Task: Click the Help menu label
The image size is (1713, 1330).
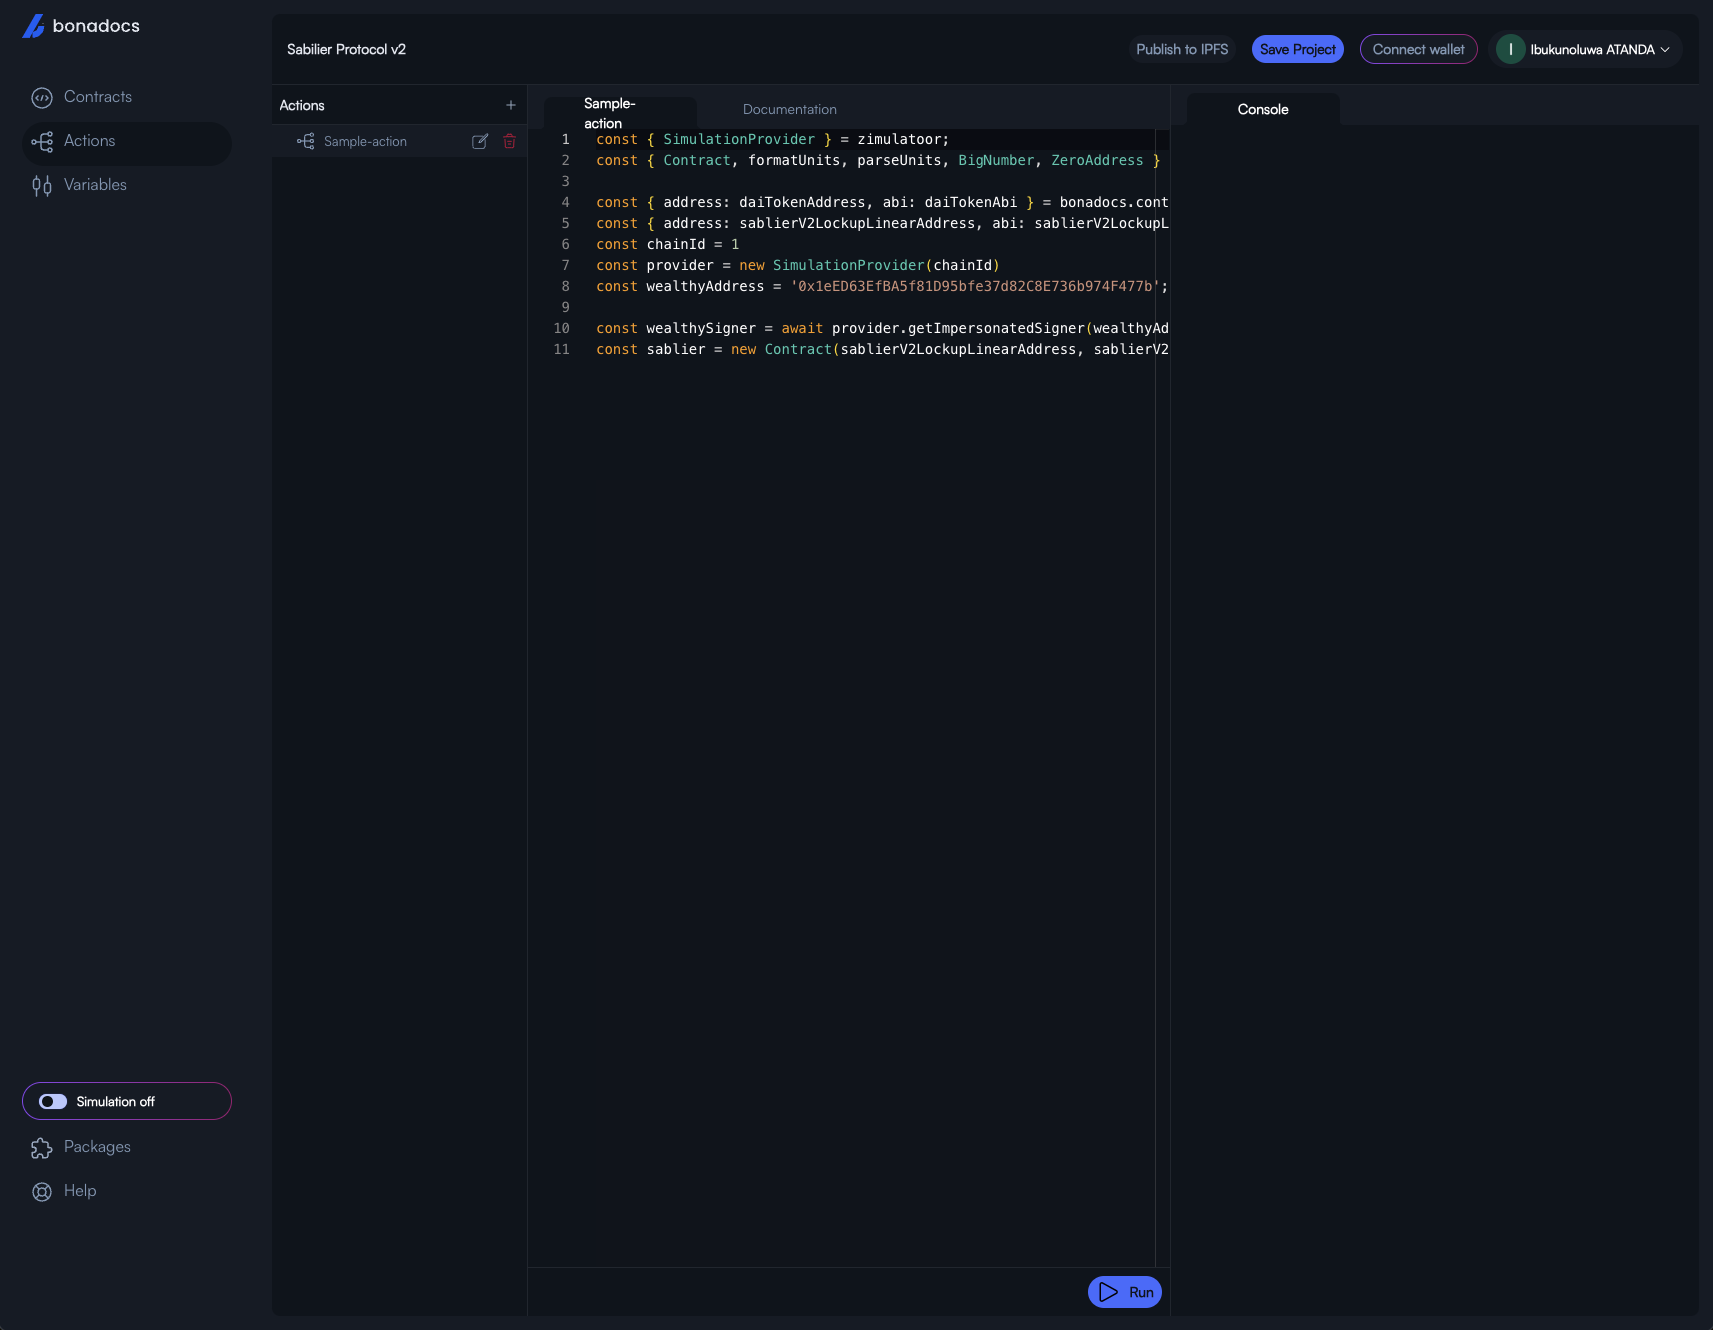Action: pyautogui.click(x=80, y=1191)
